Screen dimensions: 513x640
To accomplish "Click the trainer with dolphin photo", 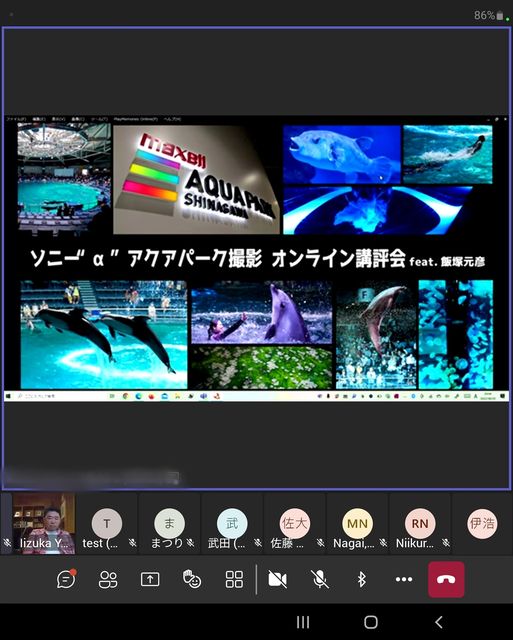I will (x=262, y=312).
